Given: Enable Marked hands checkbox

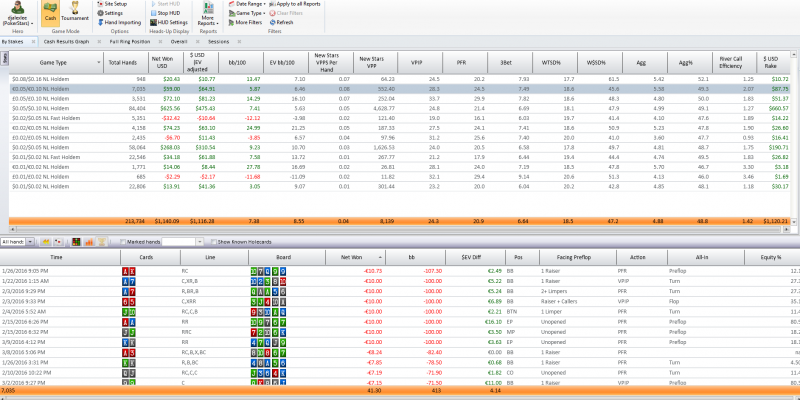Looking at the screenshot, I should 122,242.
